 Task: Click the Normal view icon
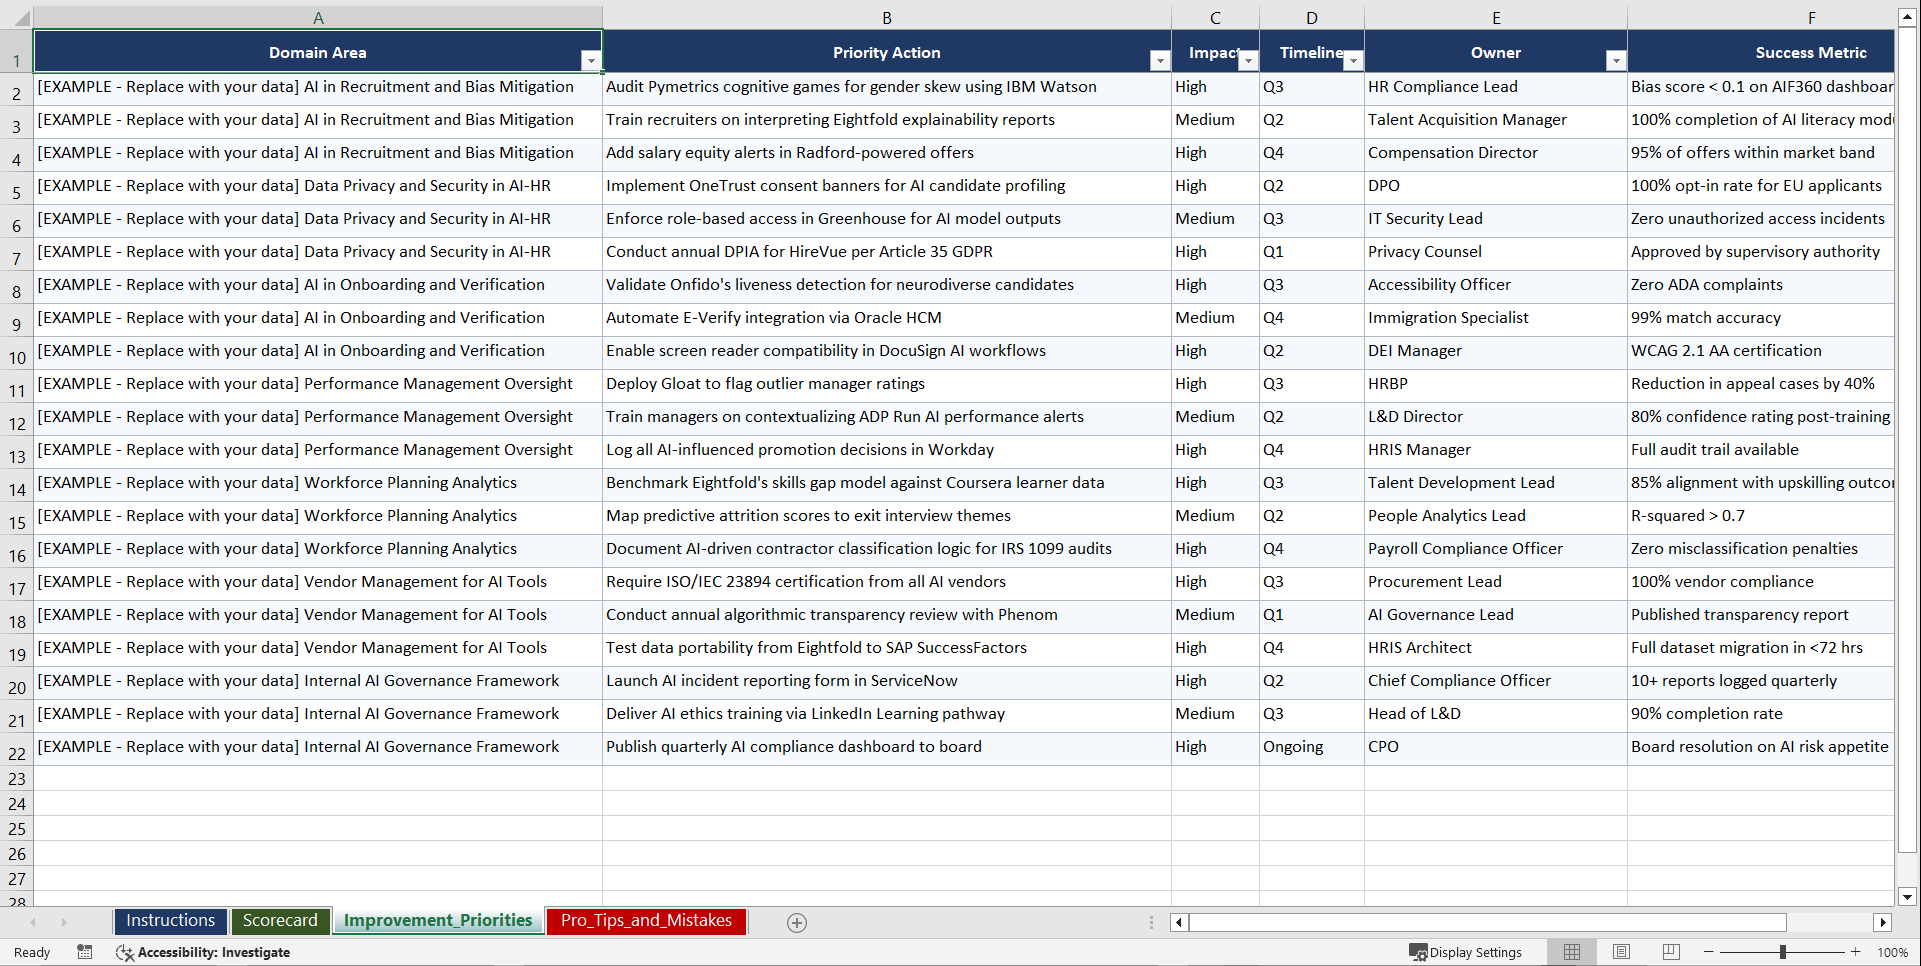pos(1571,952)
